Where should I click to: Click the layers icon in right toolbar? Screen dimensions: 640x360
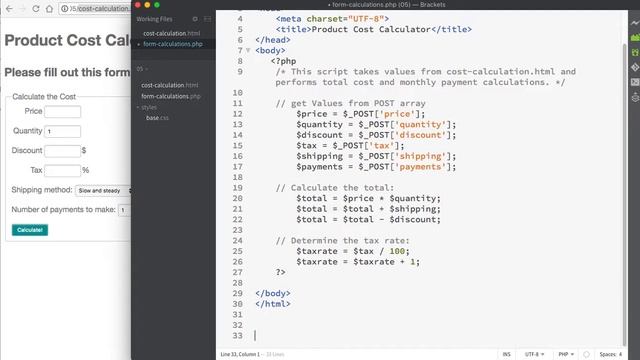pos(635,97)
